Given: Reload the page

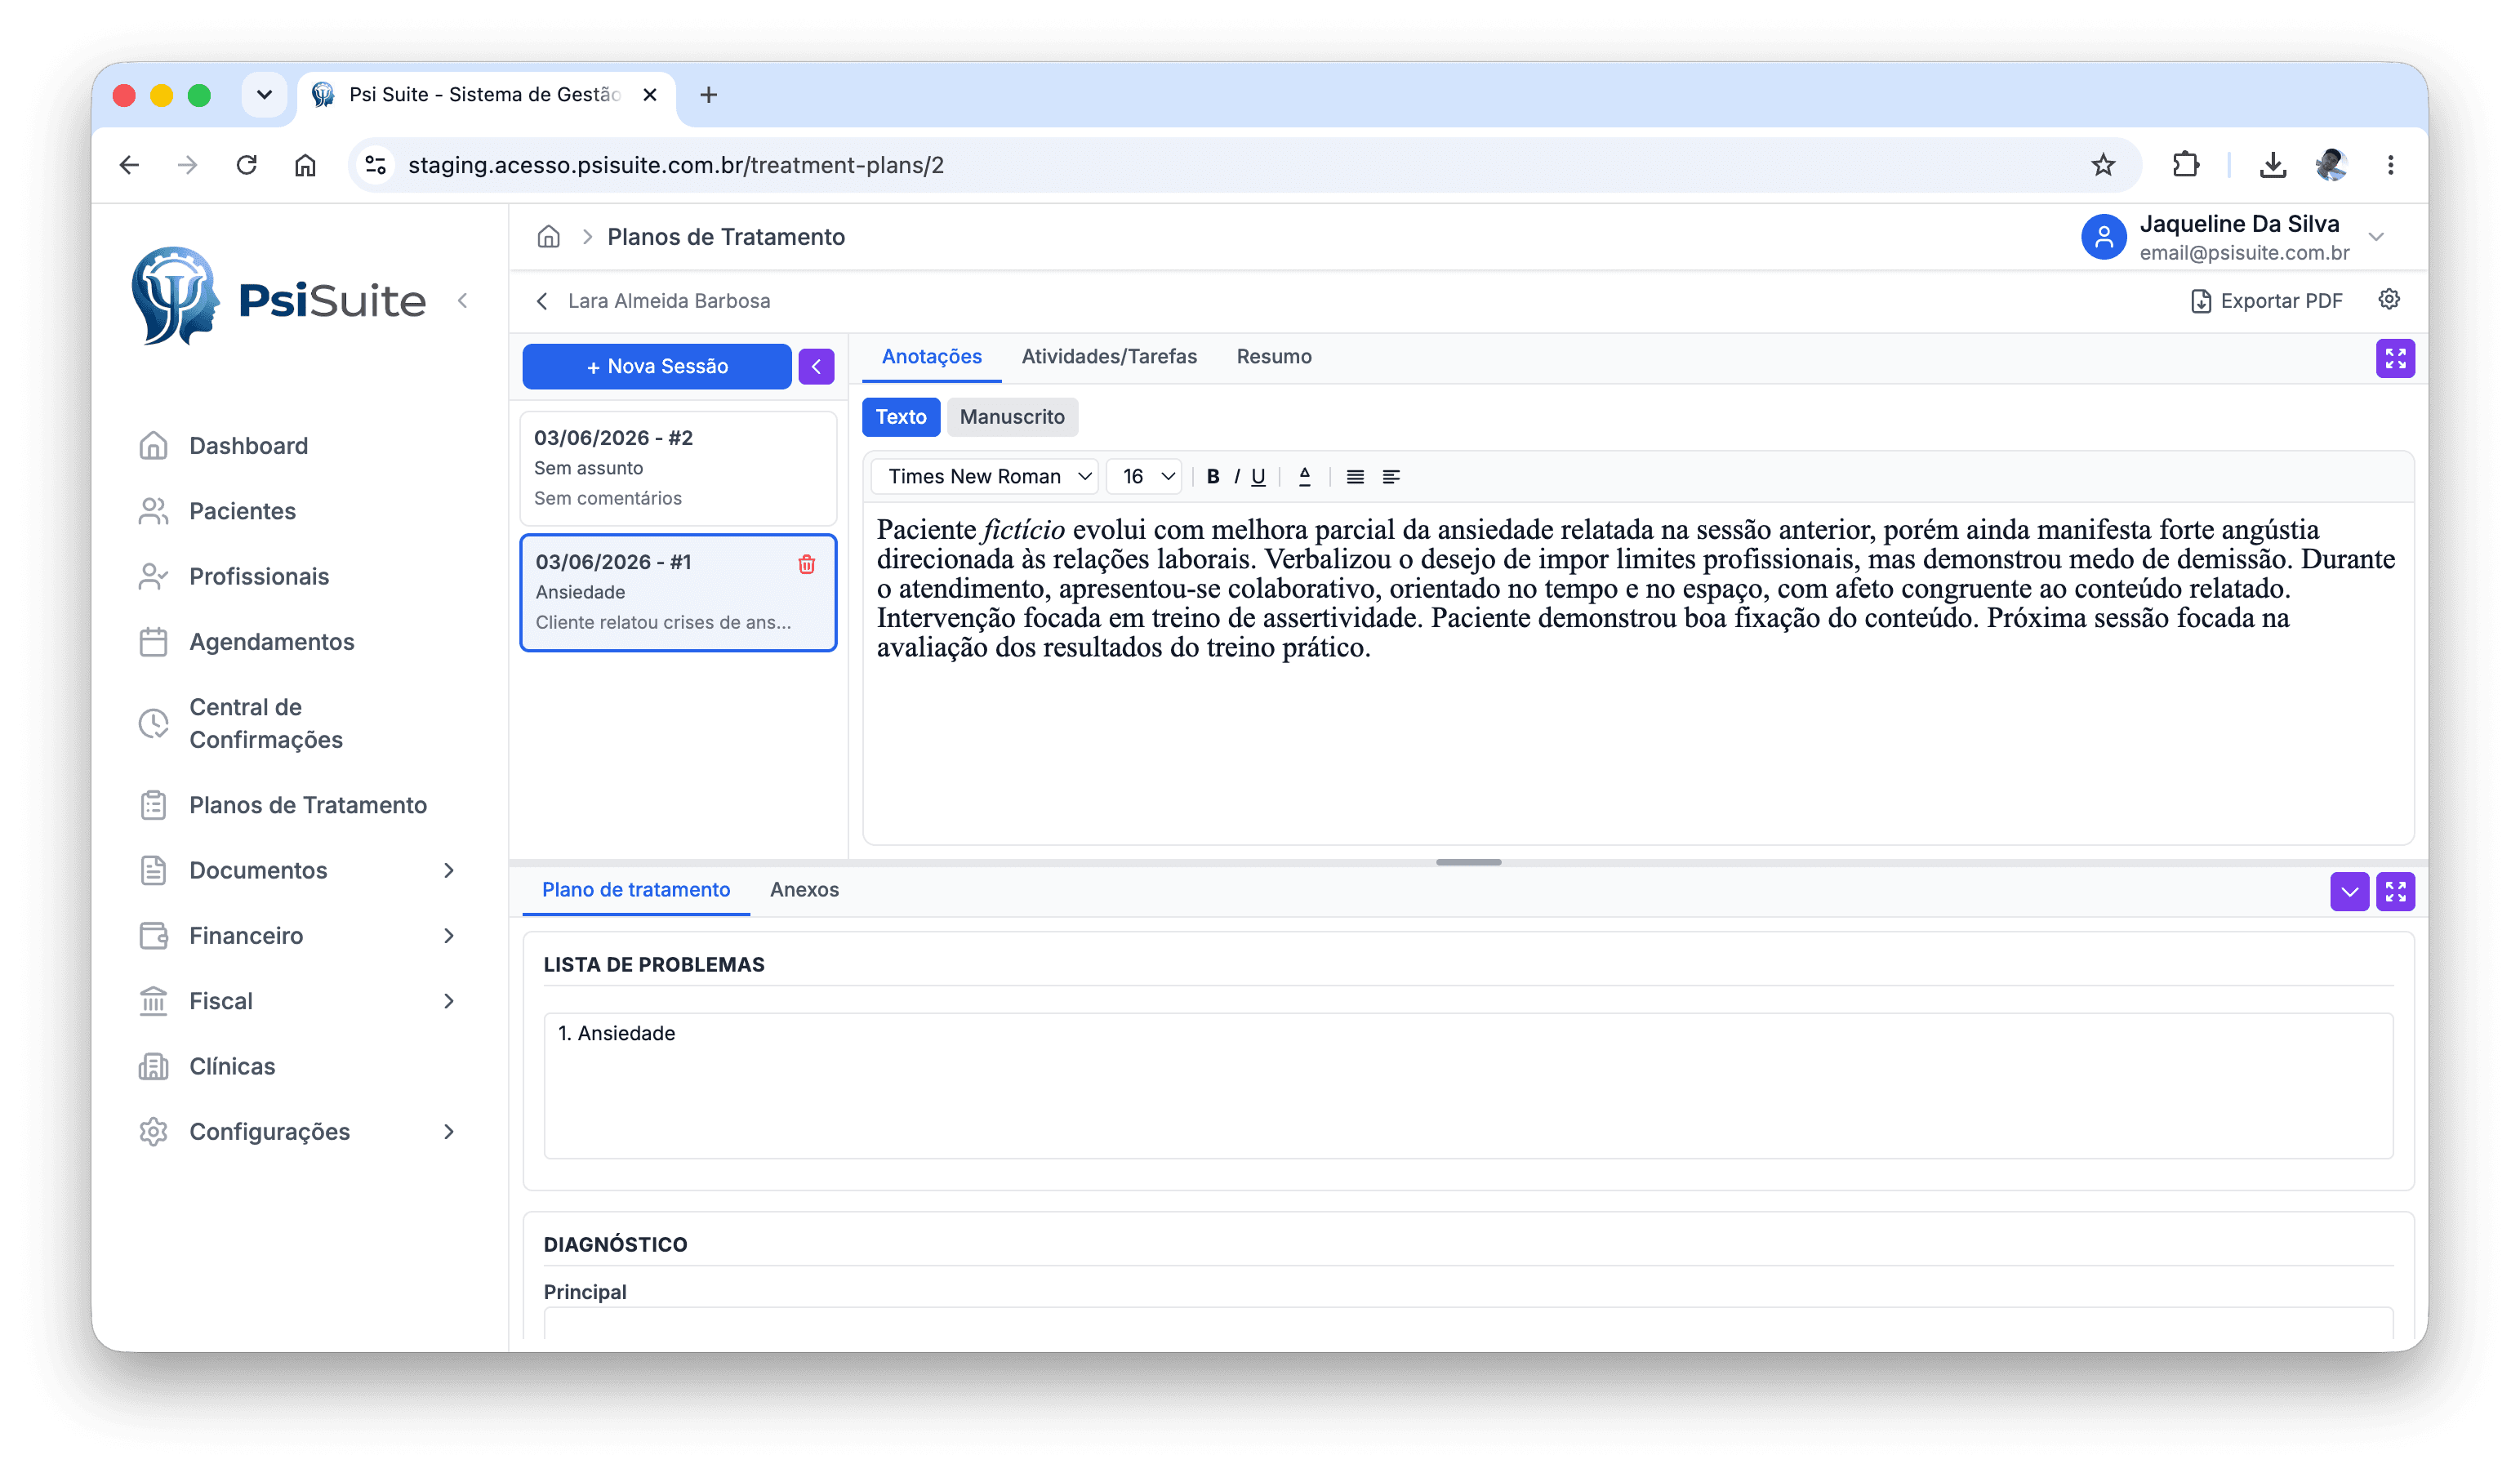Looking at the screenshot, I should tap(246, 165).
